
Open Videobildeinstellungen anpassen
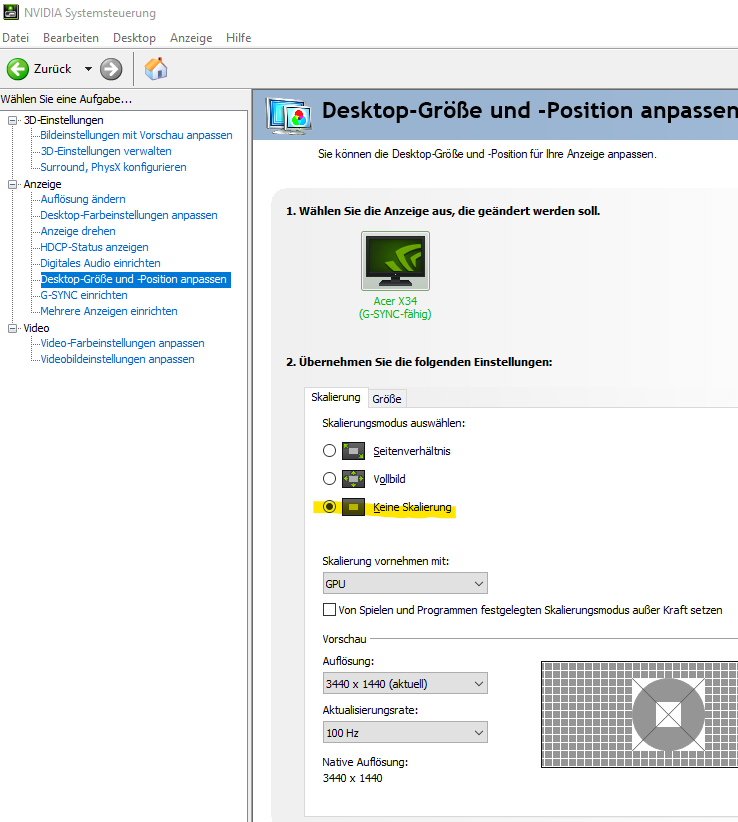coord(117,360)
